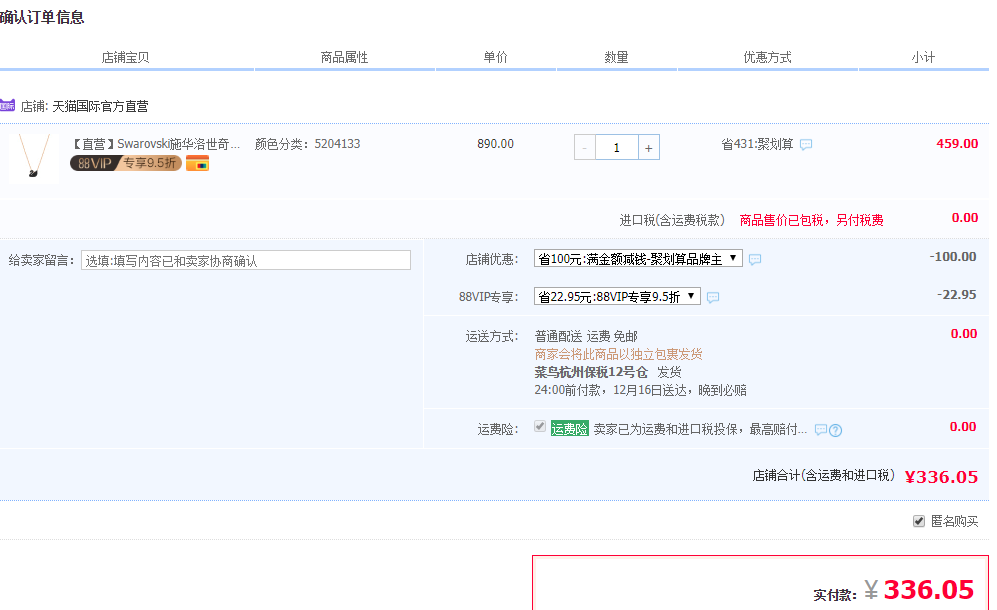This screenshot has width=997, height=610.
Task: Open the question mark help icon for 运费险
Action: [835, 429]
